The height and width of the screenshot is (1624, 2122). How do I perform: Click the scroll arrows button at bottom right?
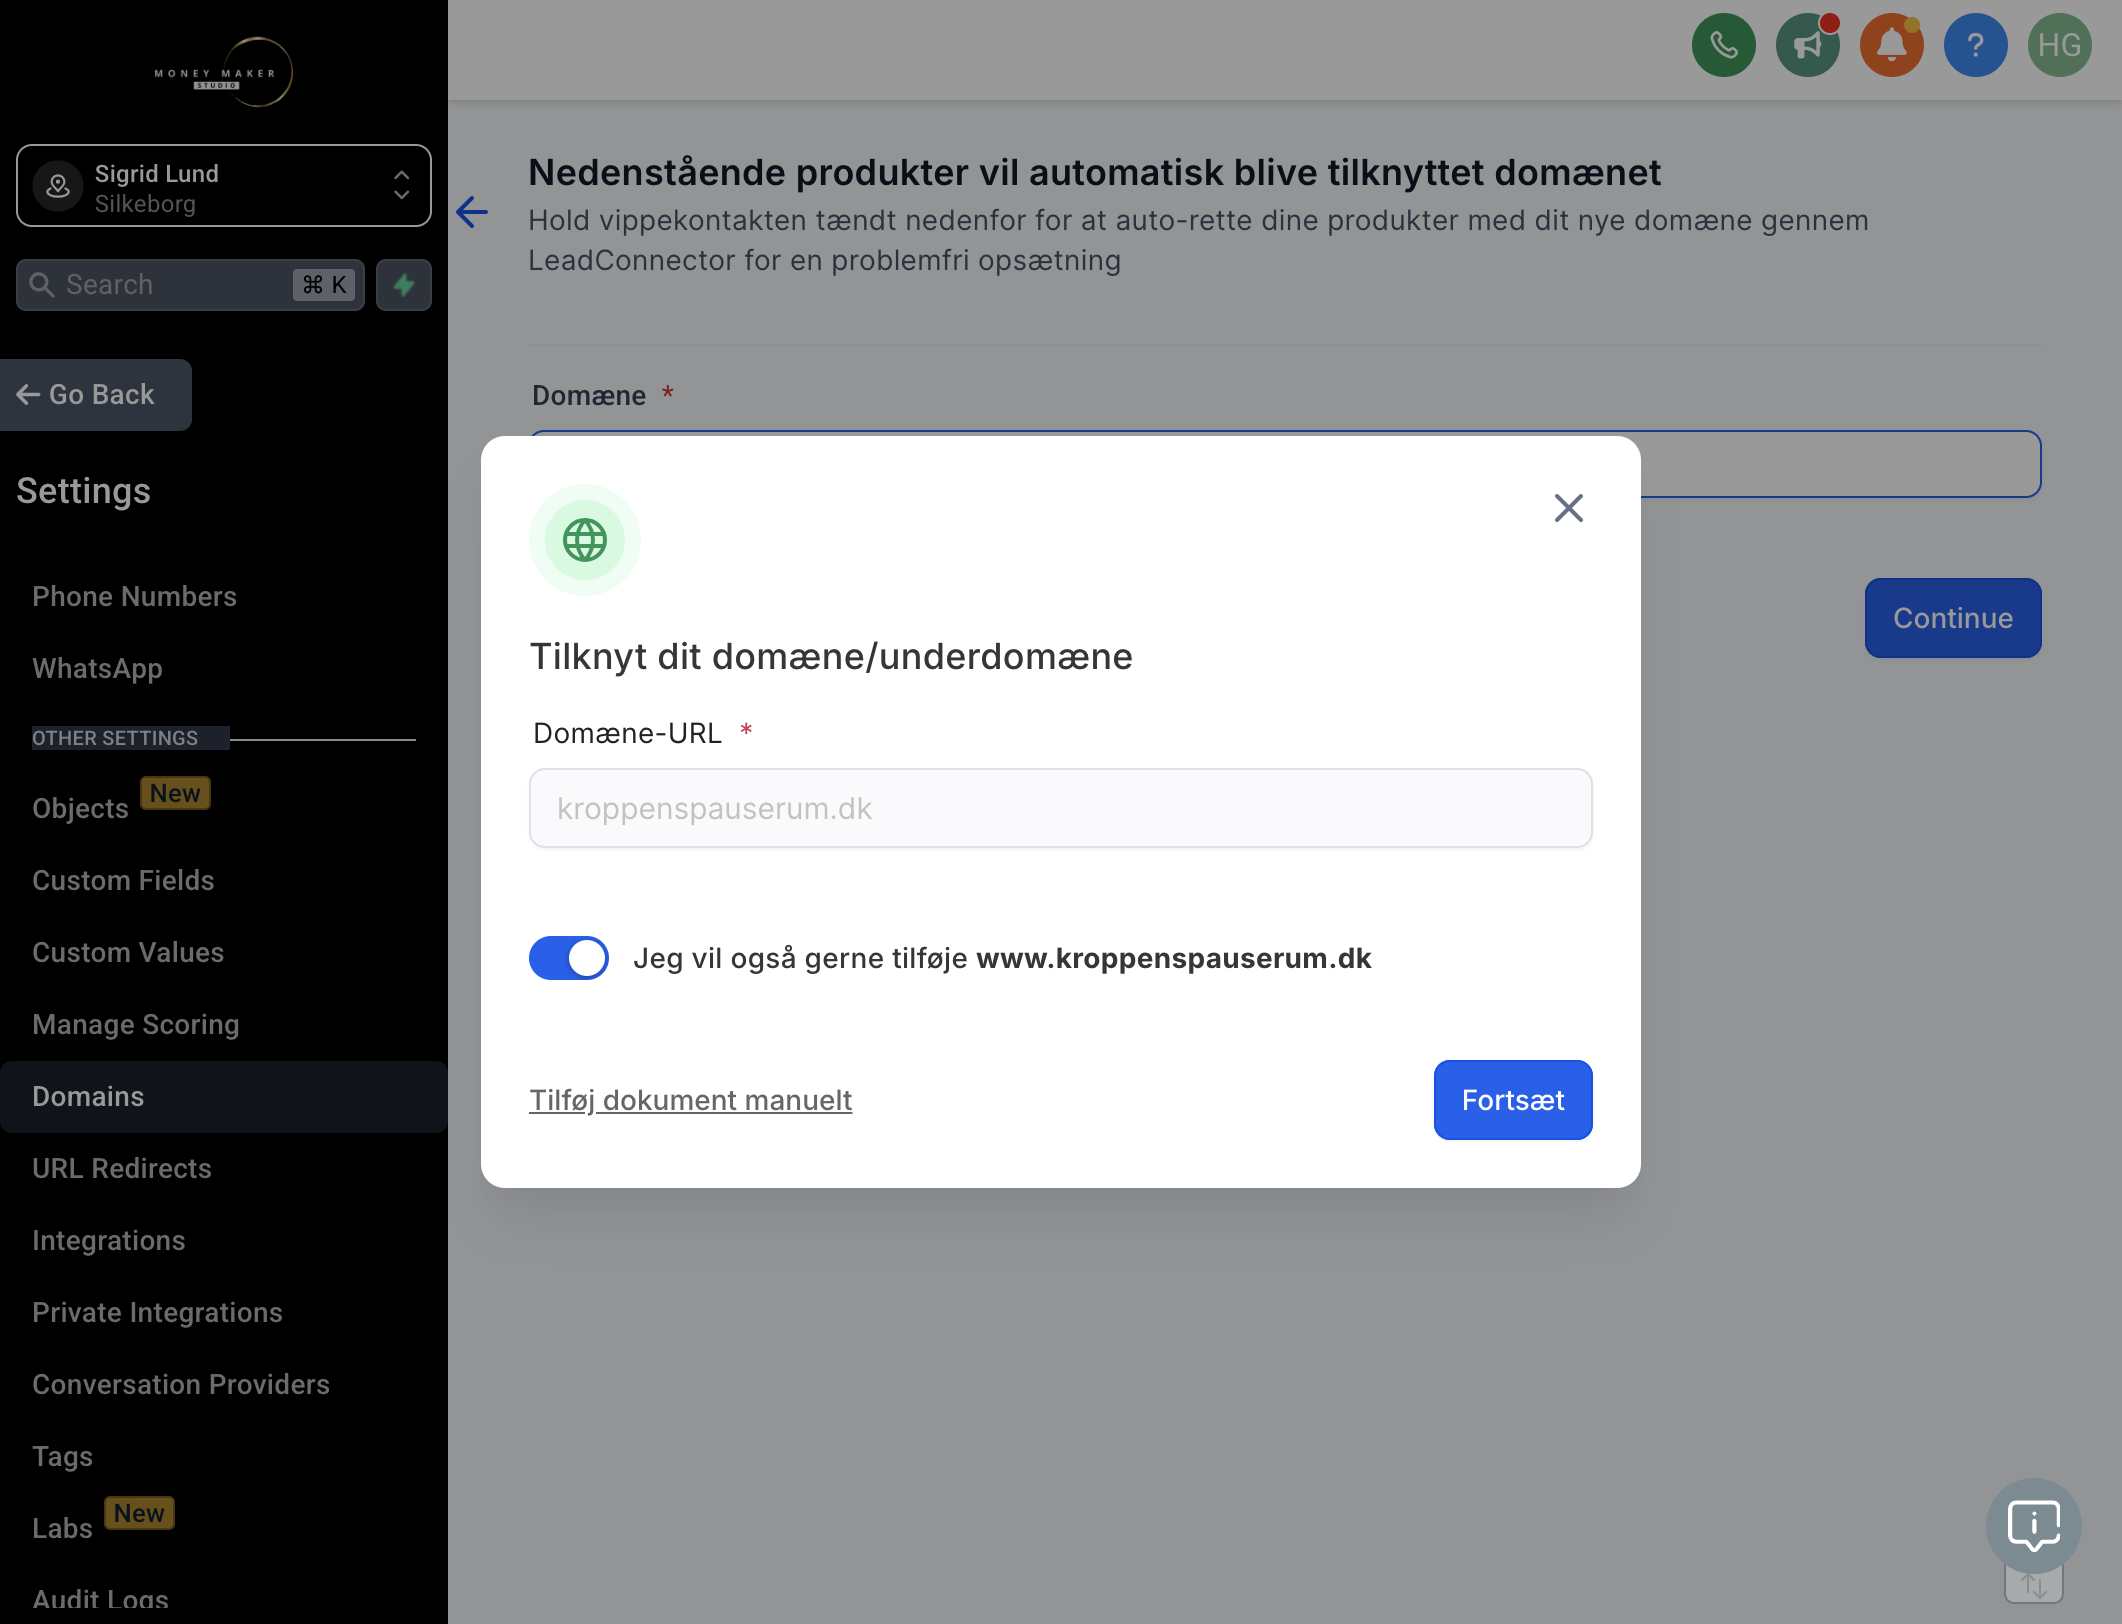coord(2033,1587)
